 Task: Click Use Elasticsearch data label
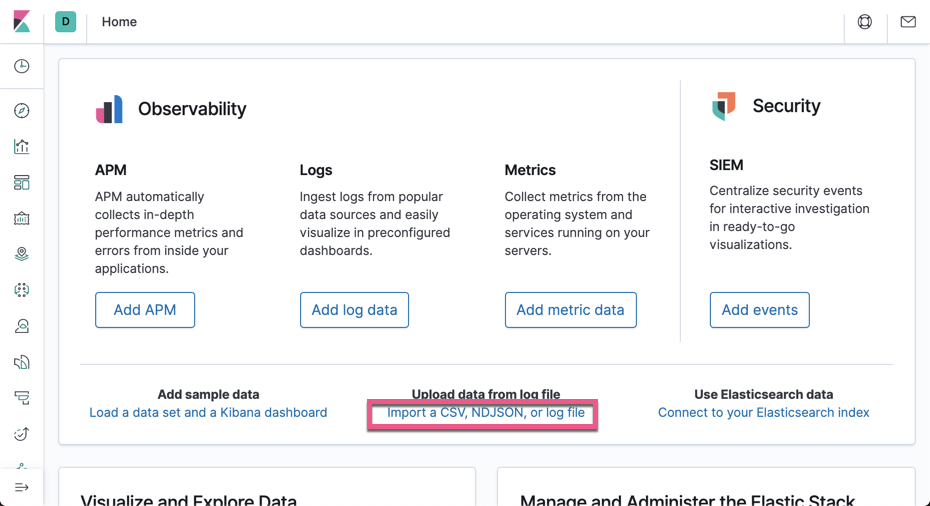763,394
